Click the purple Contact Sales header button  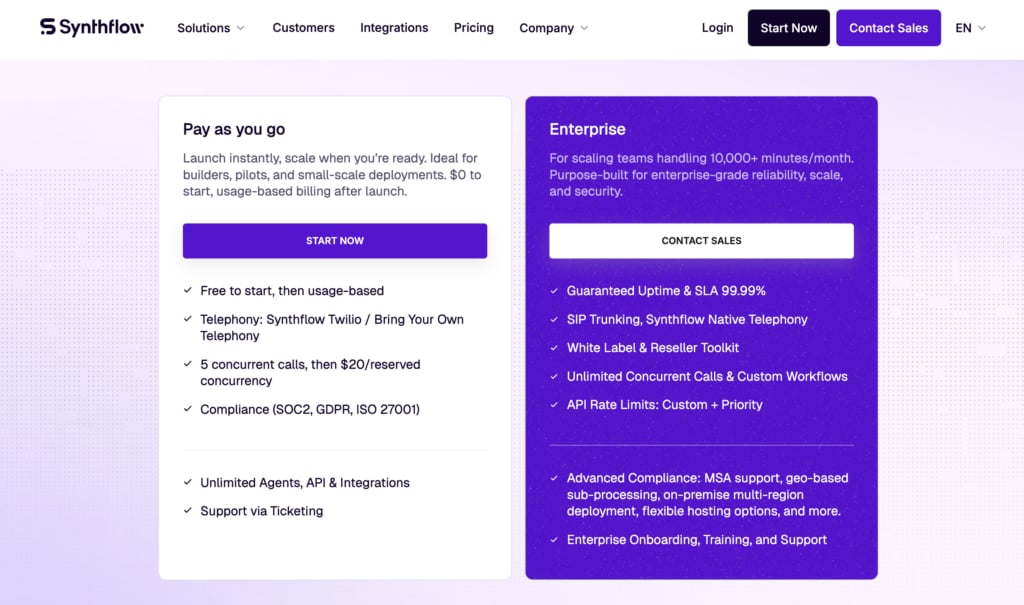pyautogui.click(x=889, y=27)
